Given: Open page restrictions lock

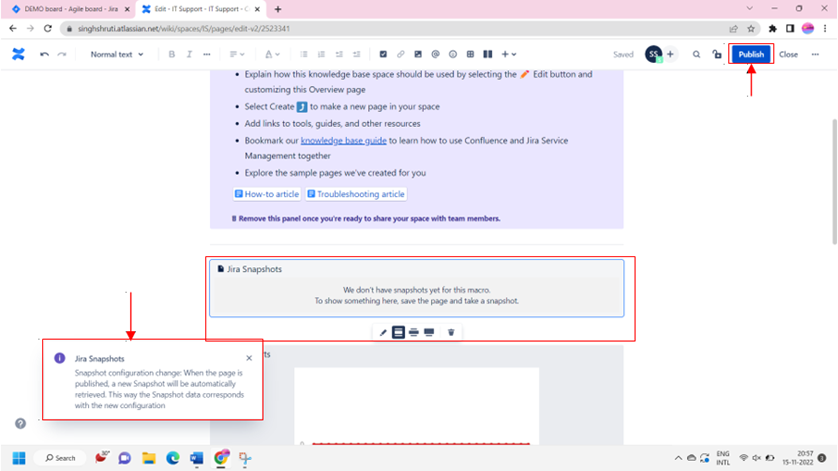Looking at the screenshot, I should click(x=717, y=54).
